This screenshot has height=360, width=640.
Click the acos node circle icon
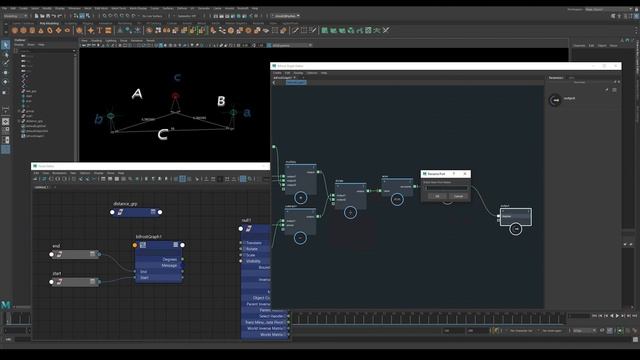coord(397,200)
